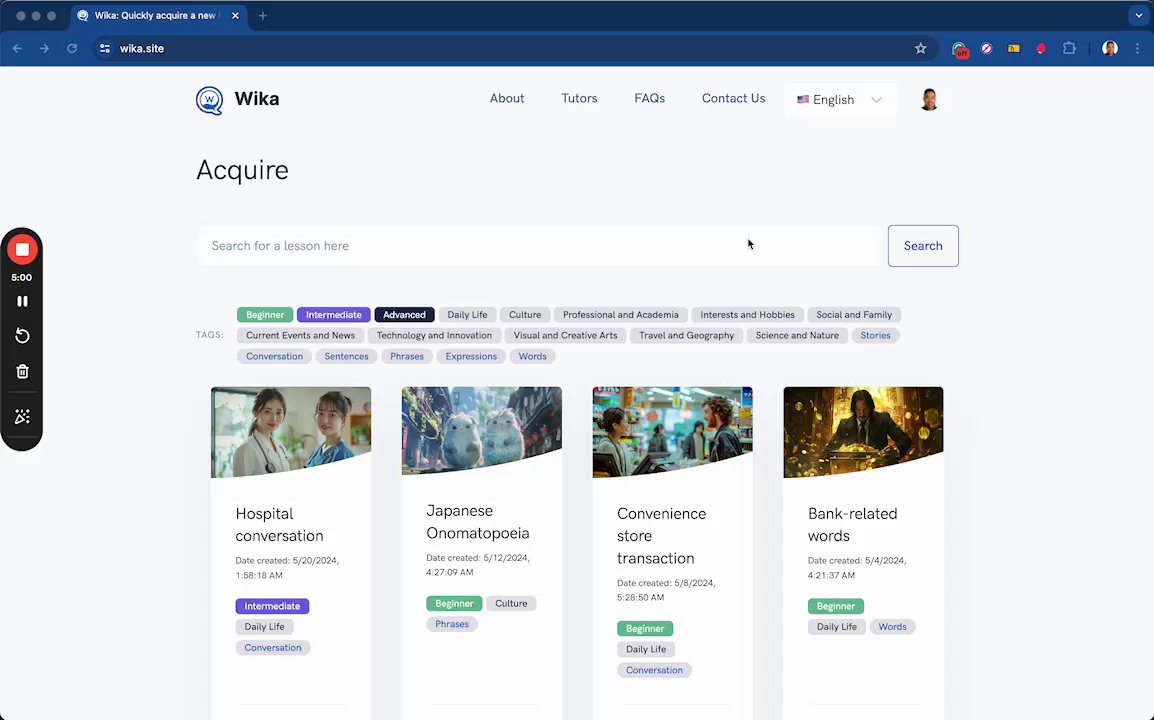
Task: Toggle the Interests and Hobbies tag
Action: [747, 314]
